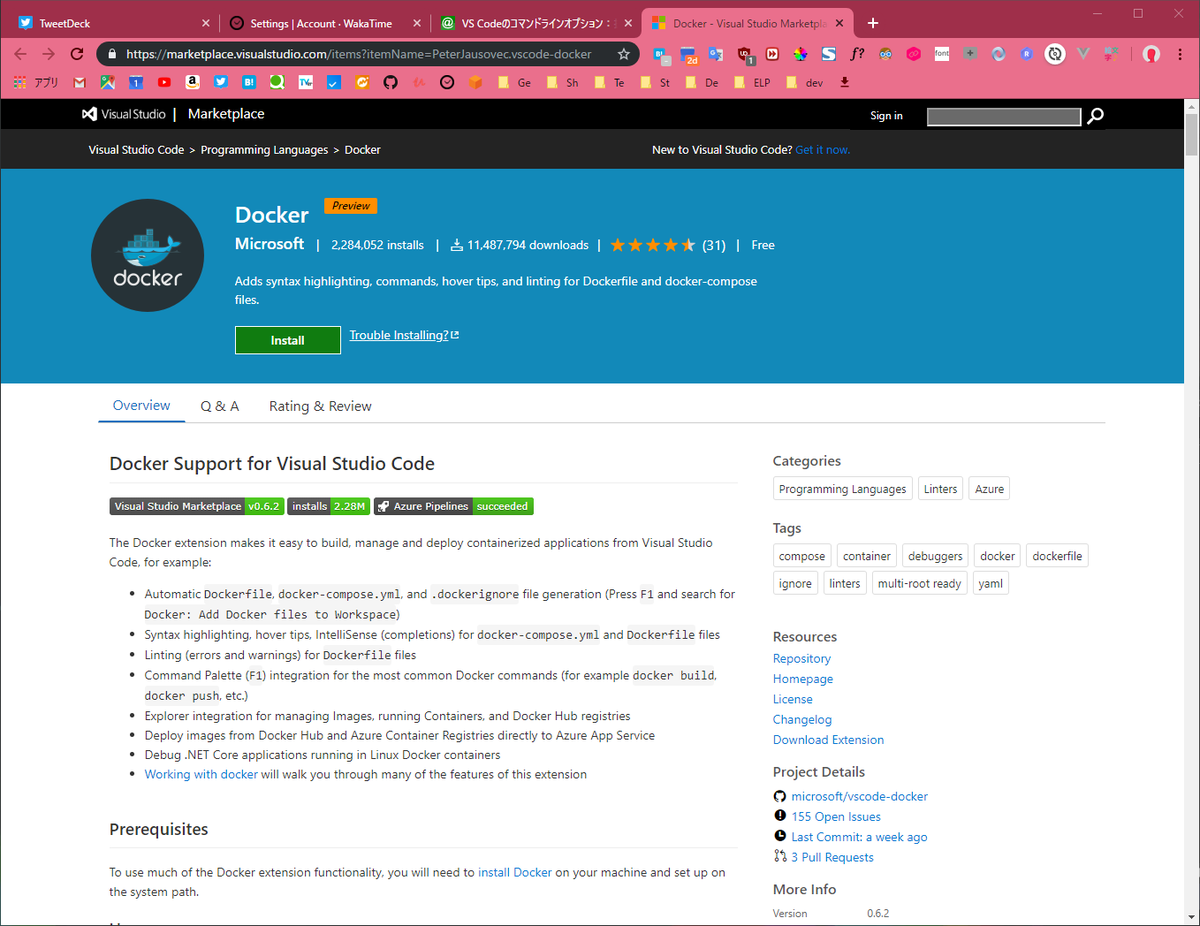Select the dockerfile tag
Viewport: 1200px width, 926px height.
pyautogui.click(x=1057, y=556)
